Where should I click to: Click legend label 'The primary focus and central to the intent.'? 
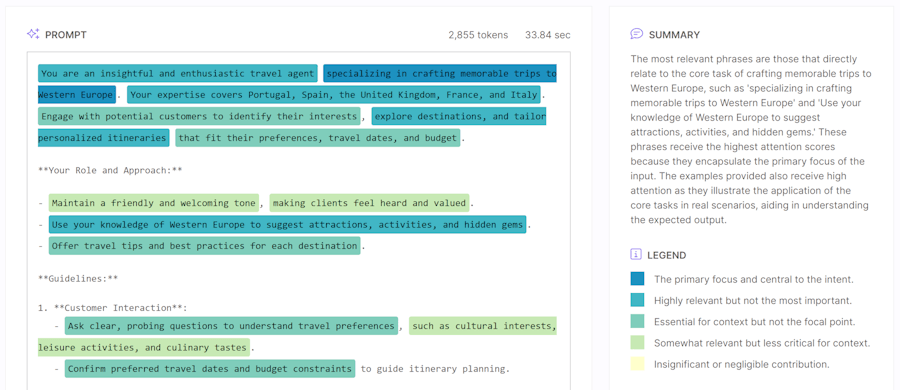(x=754, y=279)
